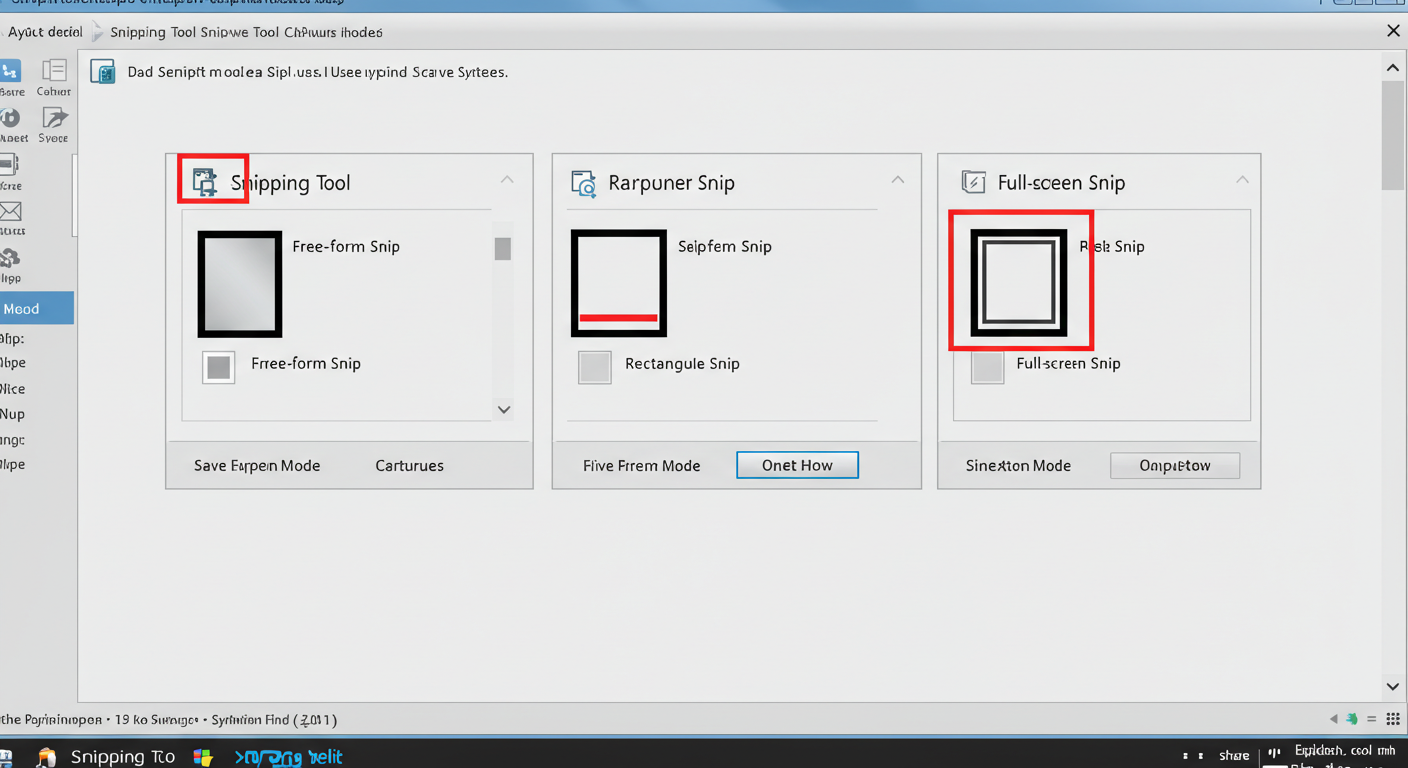The width and height of the screenshot is (1408, 768).
Task: Select the Dlip: sidebar item
Action: point(13,339)
